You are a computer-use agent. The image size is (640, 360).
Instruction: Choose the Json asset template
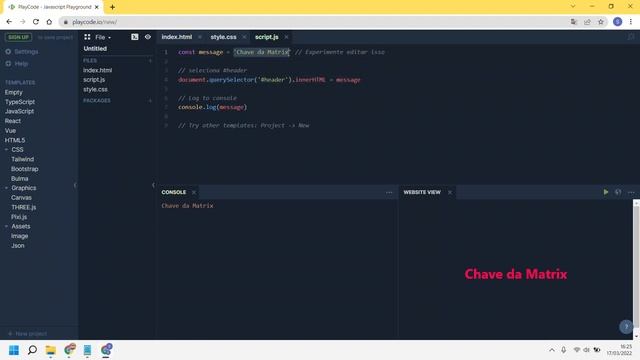pyautogui.click(x=18, y=245)
